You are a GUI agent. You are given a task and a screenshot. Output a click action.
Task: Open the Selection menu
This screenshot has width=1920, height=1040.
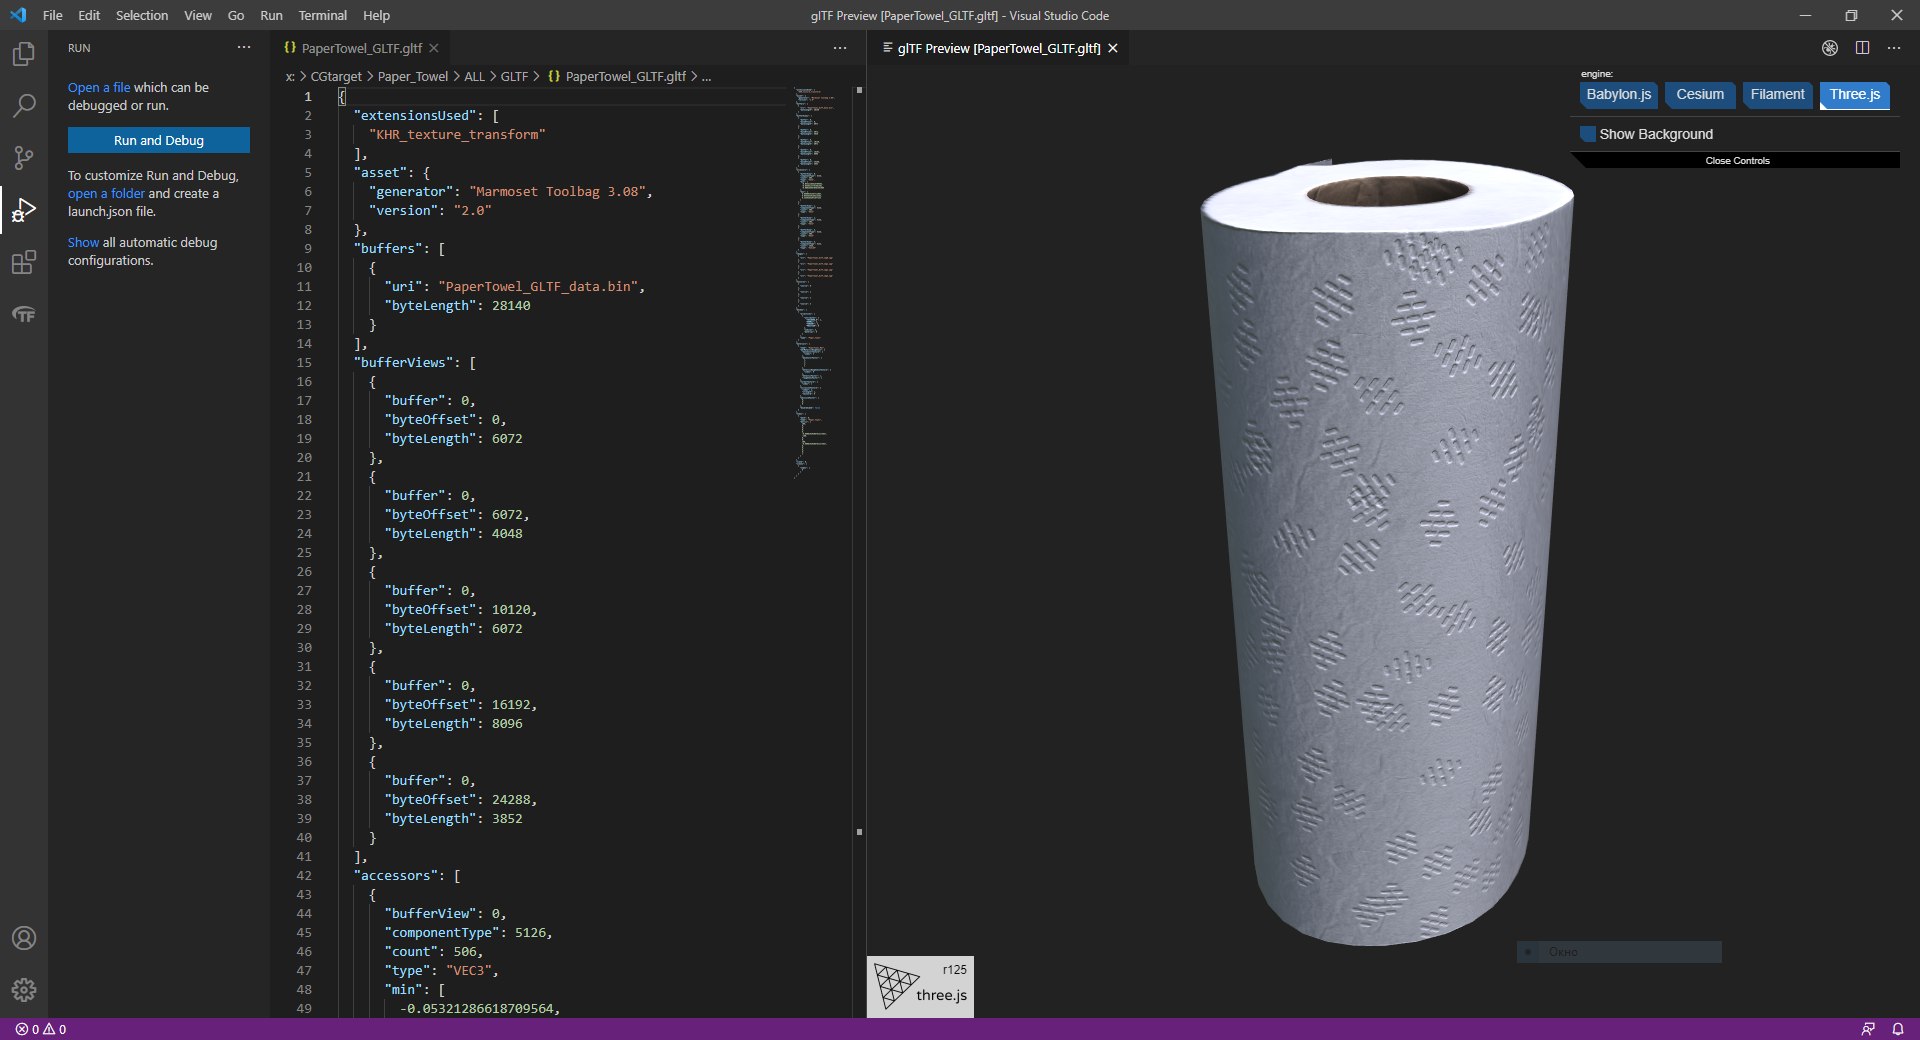[142, 15]
